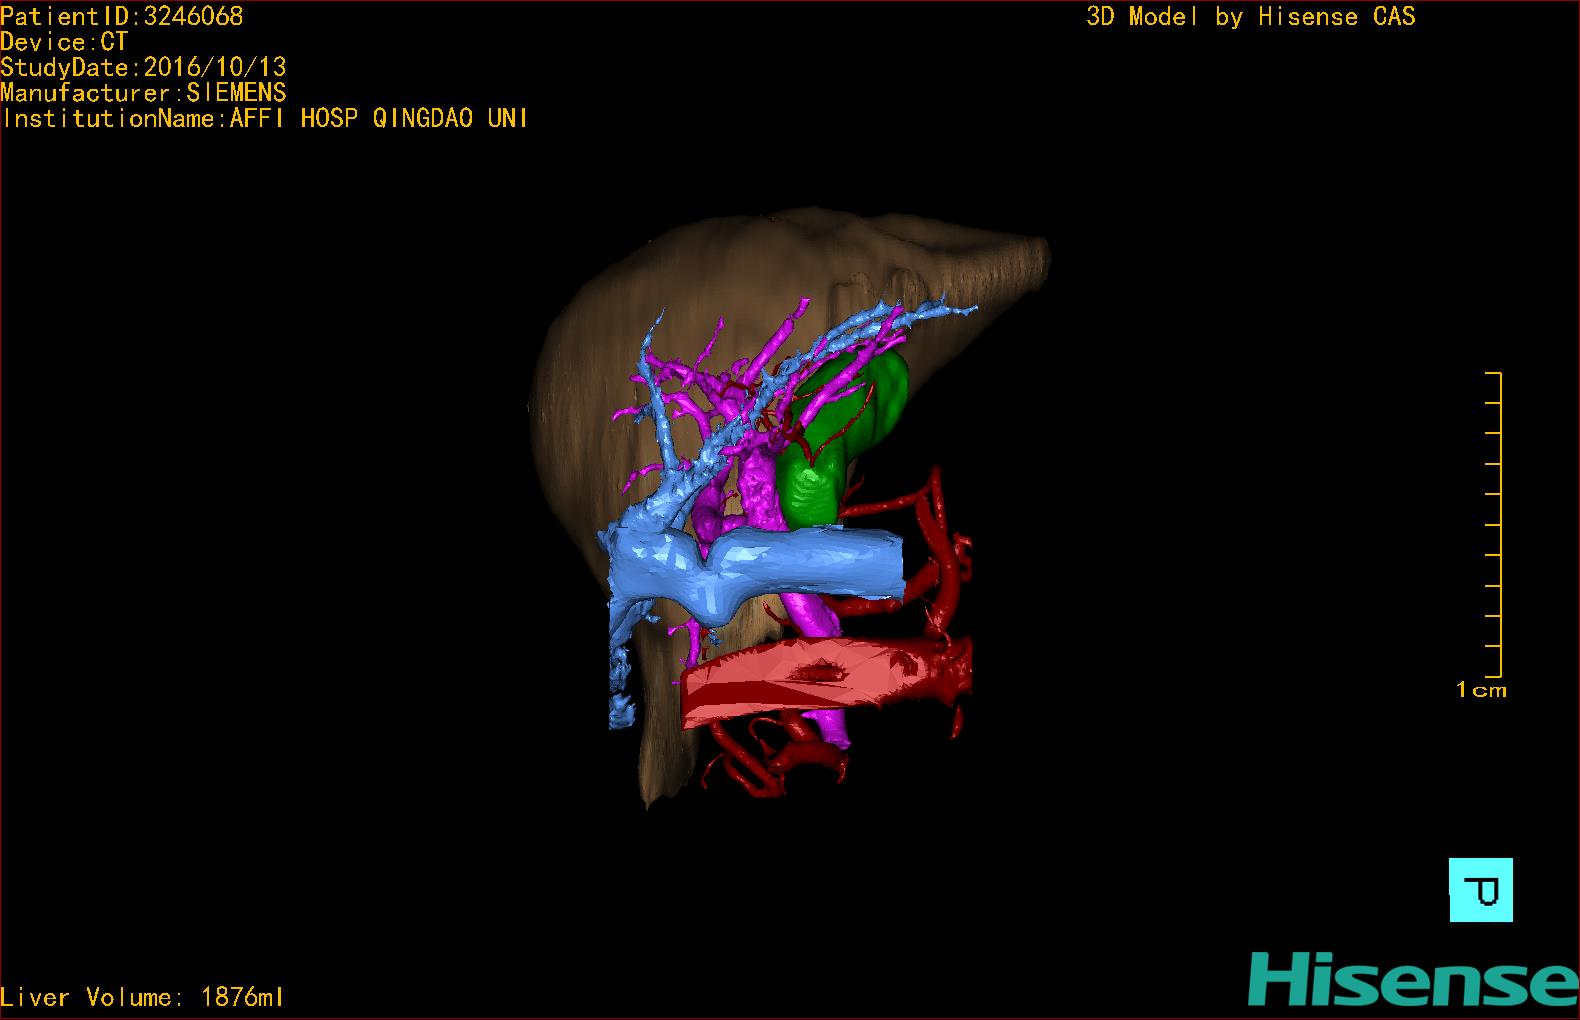
Task: Click the 1cm scale ruler
Action: tap(1494, 524)
